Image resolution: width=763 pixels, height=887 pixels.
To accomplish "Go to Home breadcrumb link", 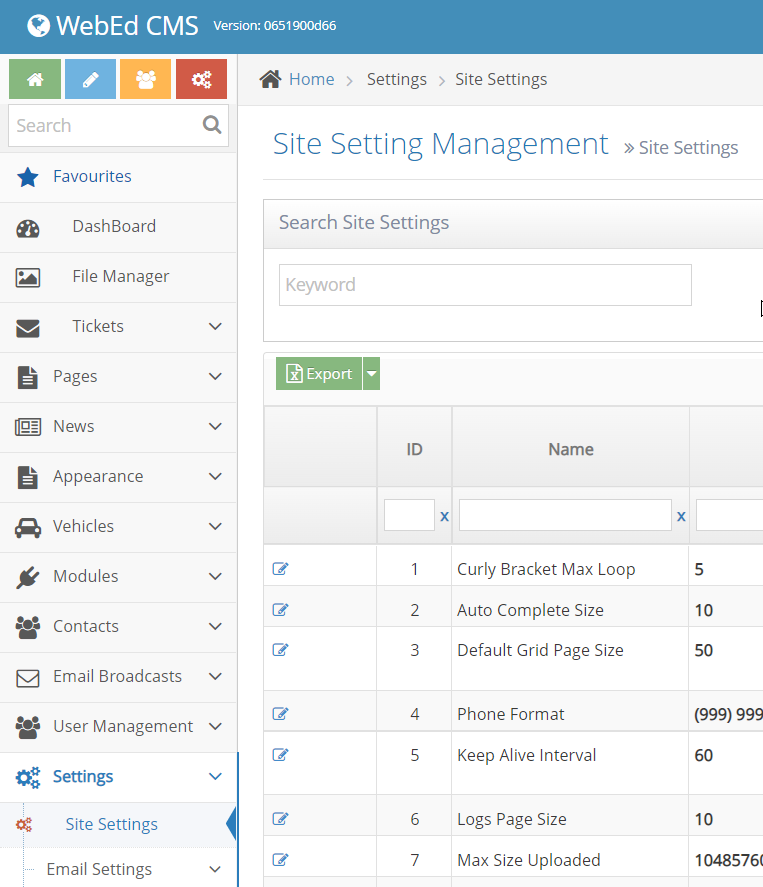I will 311,79.
